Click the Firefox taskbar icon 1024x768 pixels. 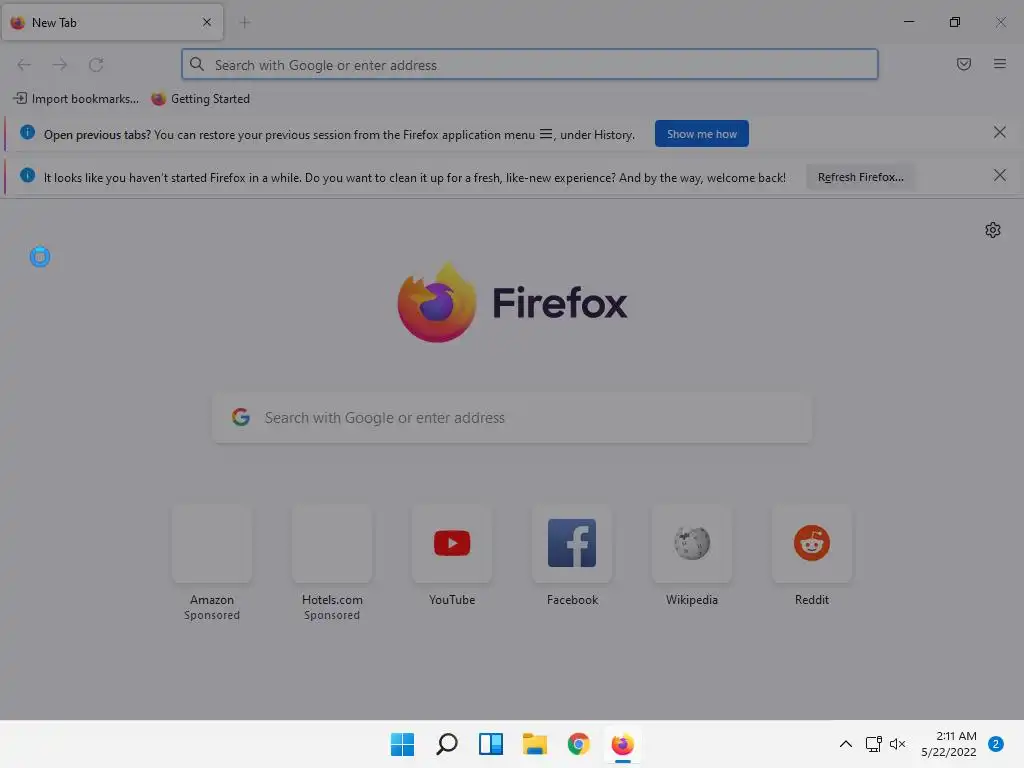pyautogui.click(x=622, y=744)
